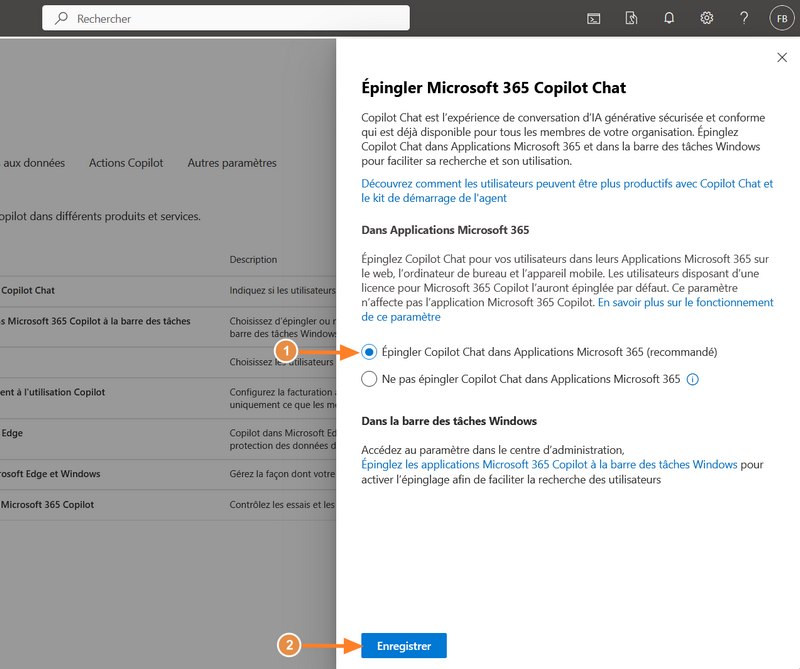Click the mobile app install icon
800x669 pixels.
(631, 18)
